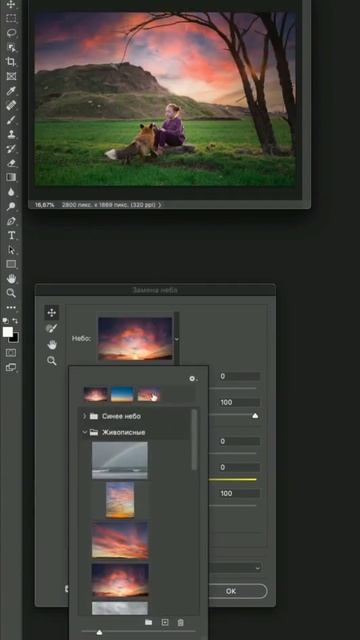Click the topmost 0 value field in the dialog
360x640 pixels.
pos(239,376)
